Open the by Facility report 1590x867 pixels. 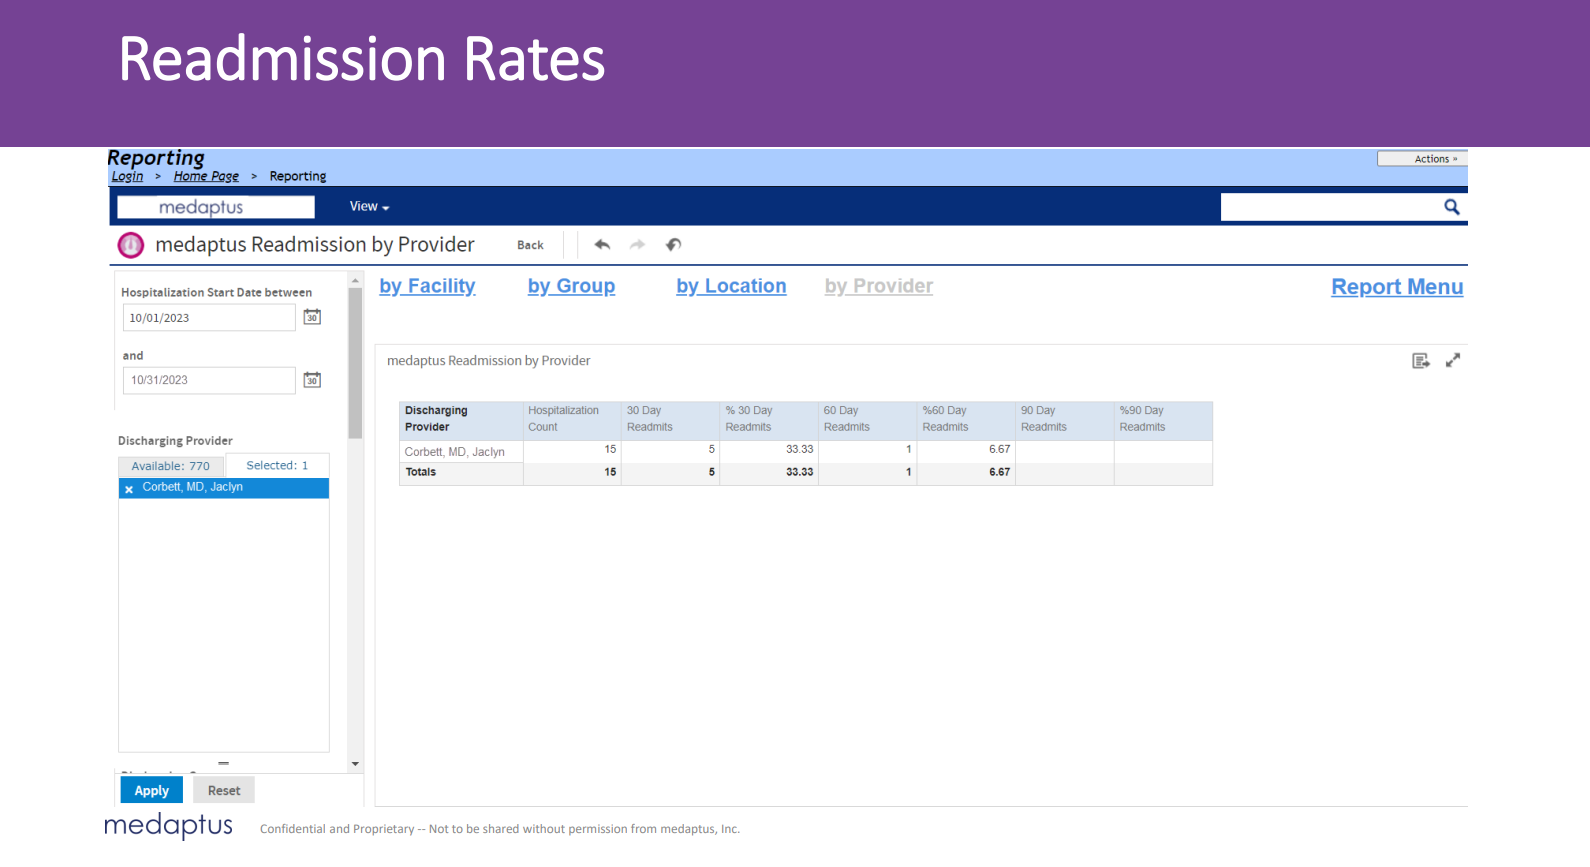click(x=427, y=286)
